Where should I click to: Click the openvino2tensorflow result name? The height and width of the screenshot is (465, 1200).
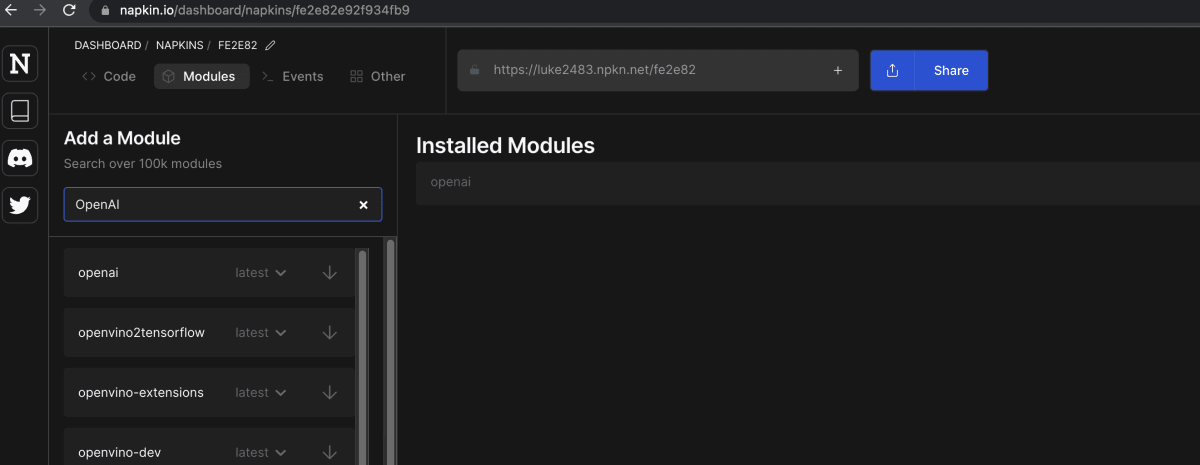141,333
